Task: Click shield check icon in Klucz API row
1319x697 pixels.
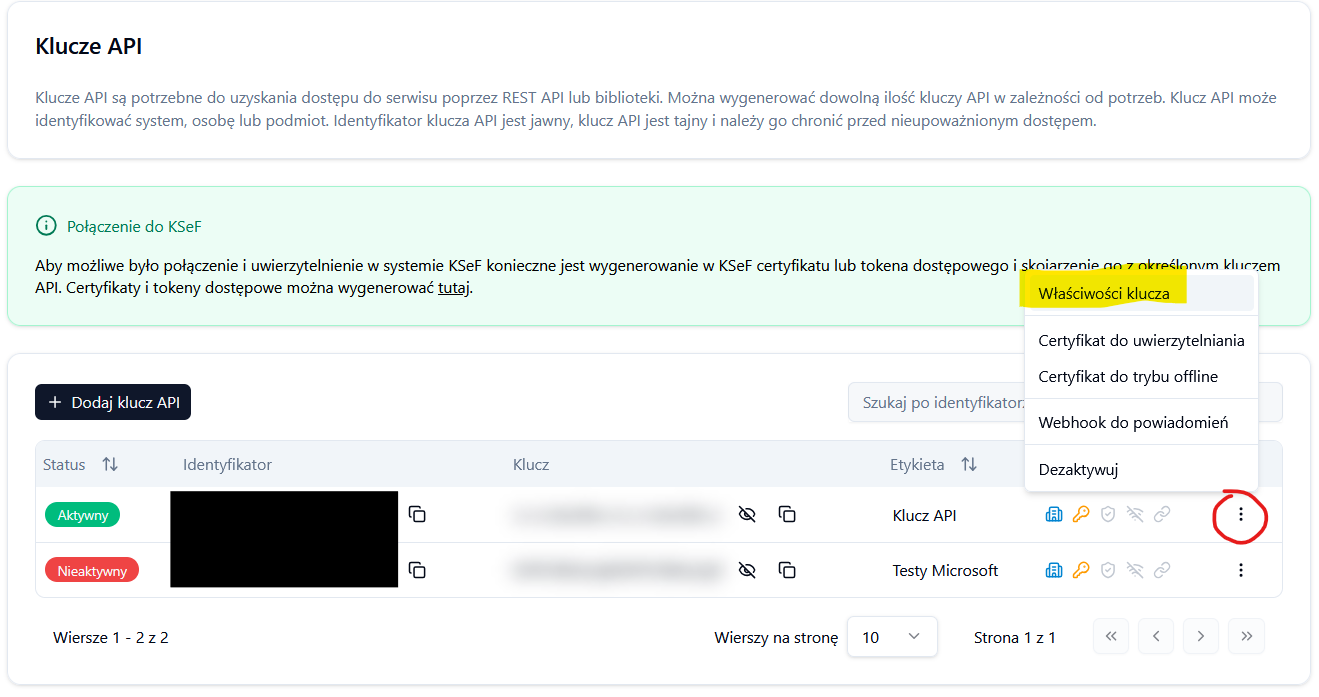Action: [1107, 515]
